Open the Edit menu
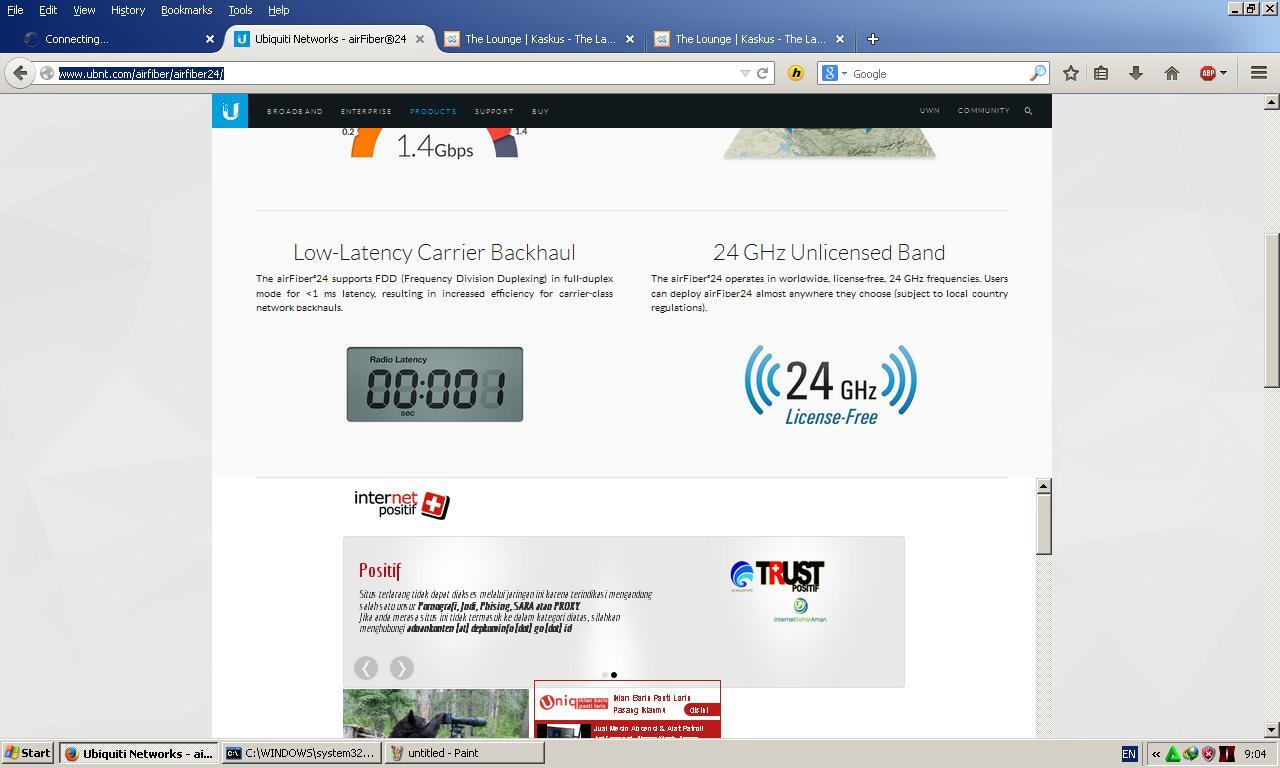This screenshot has height=768, width=1280. click(x=48, y=10)
